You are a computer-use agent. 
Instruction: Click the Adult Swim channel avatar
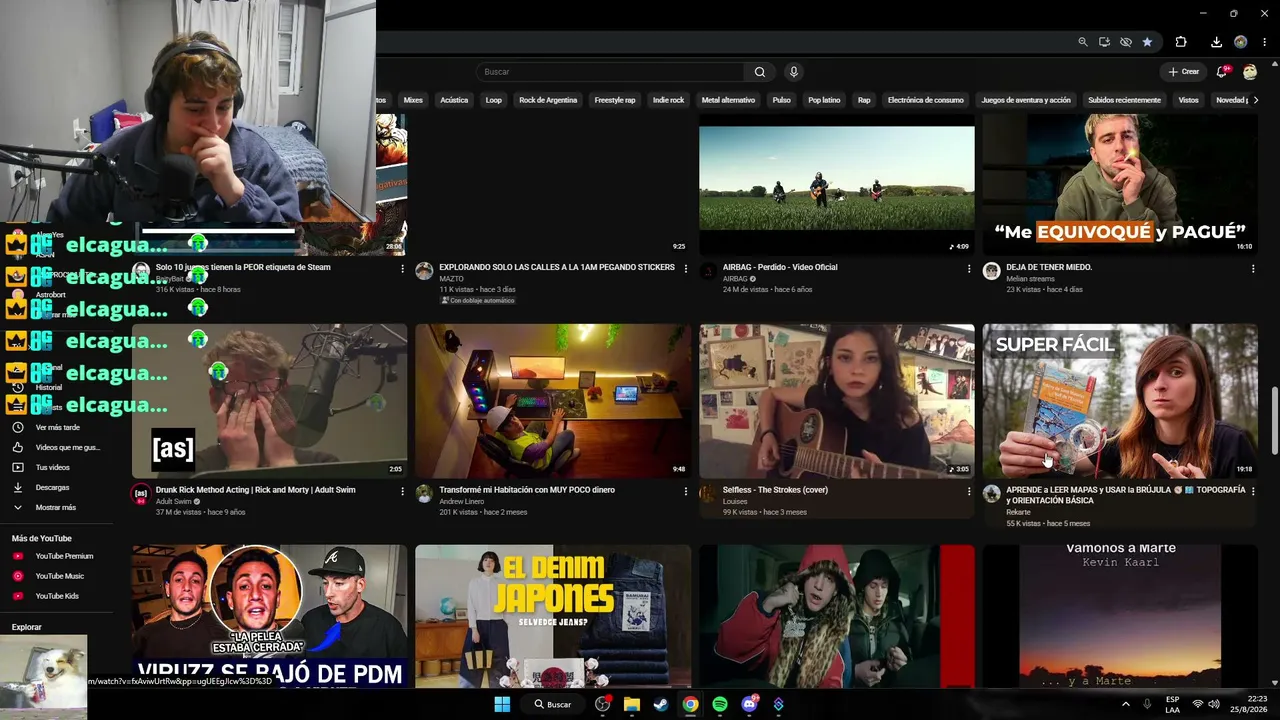(141, 494)
